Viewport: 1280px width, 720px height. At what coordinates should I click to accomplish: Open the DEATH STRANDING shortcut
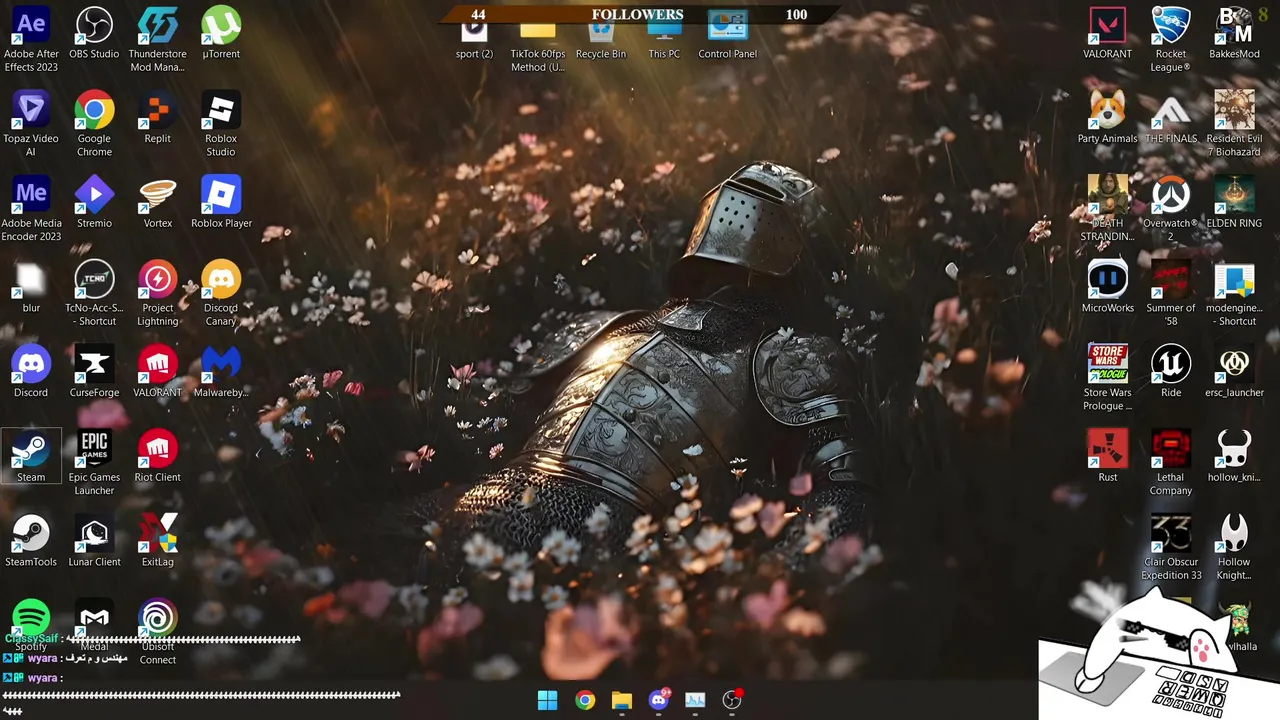[x=1107, y=209]
